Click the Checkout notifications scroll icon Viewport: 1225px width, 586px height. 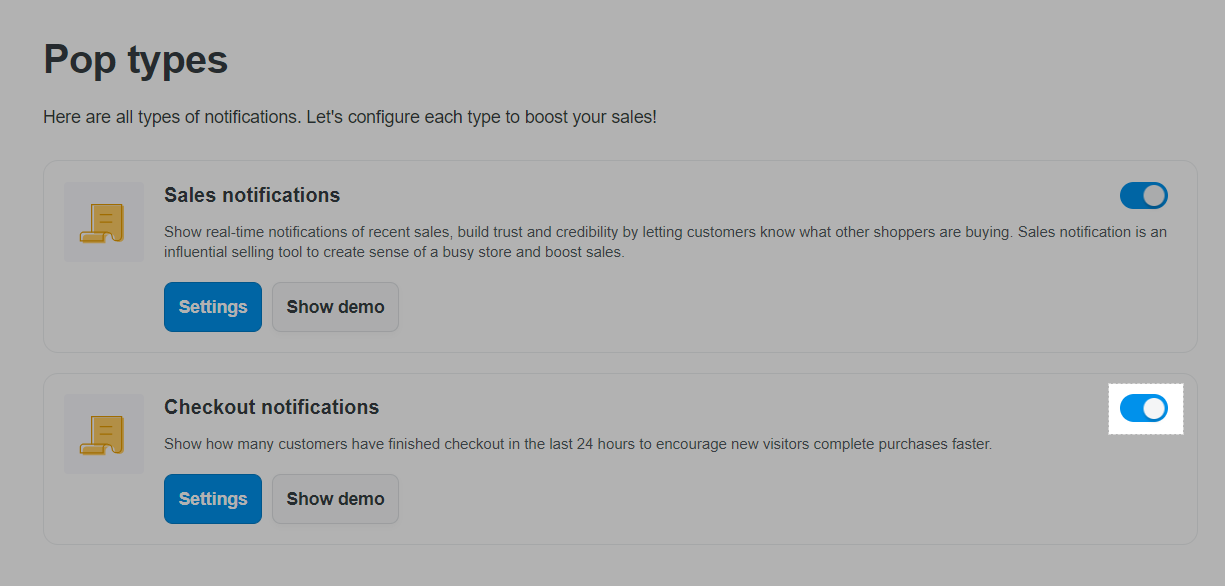tap(101, 434)
